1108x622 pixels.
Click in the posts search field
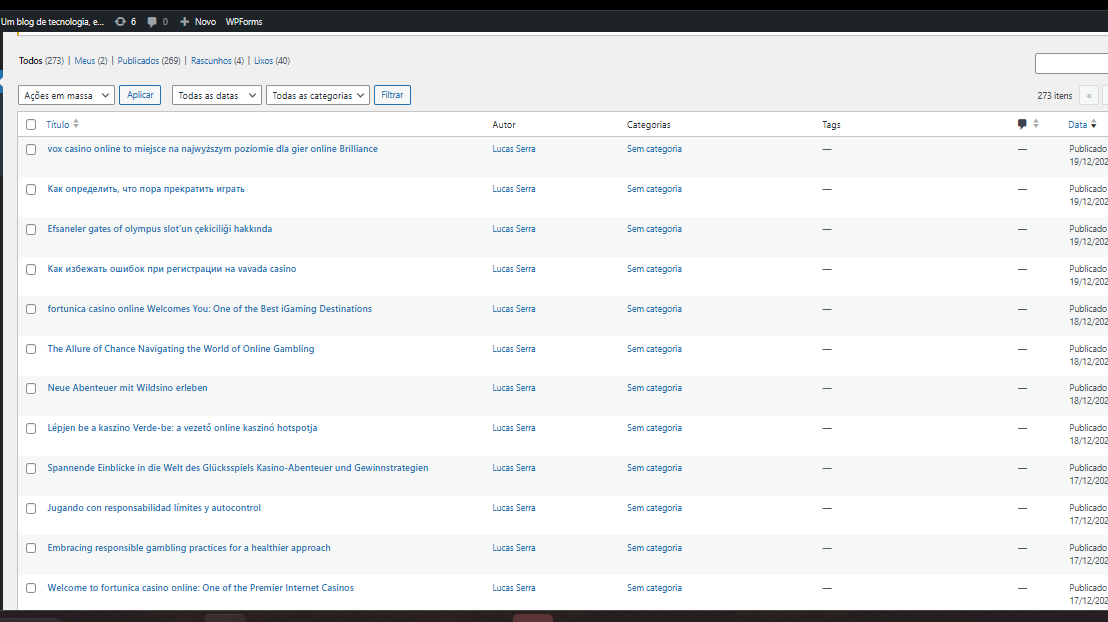(1071, 64)
